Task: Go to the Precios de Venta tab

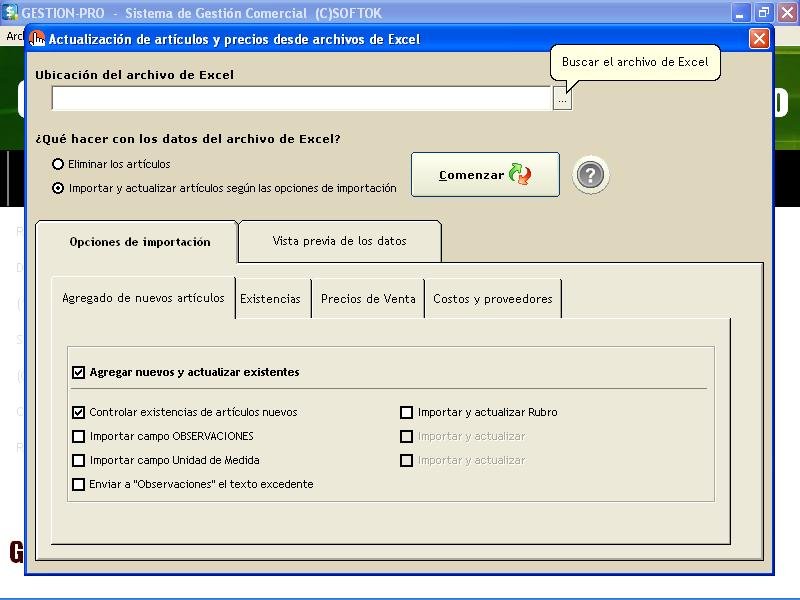Action: coord(368,299)
